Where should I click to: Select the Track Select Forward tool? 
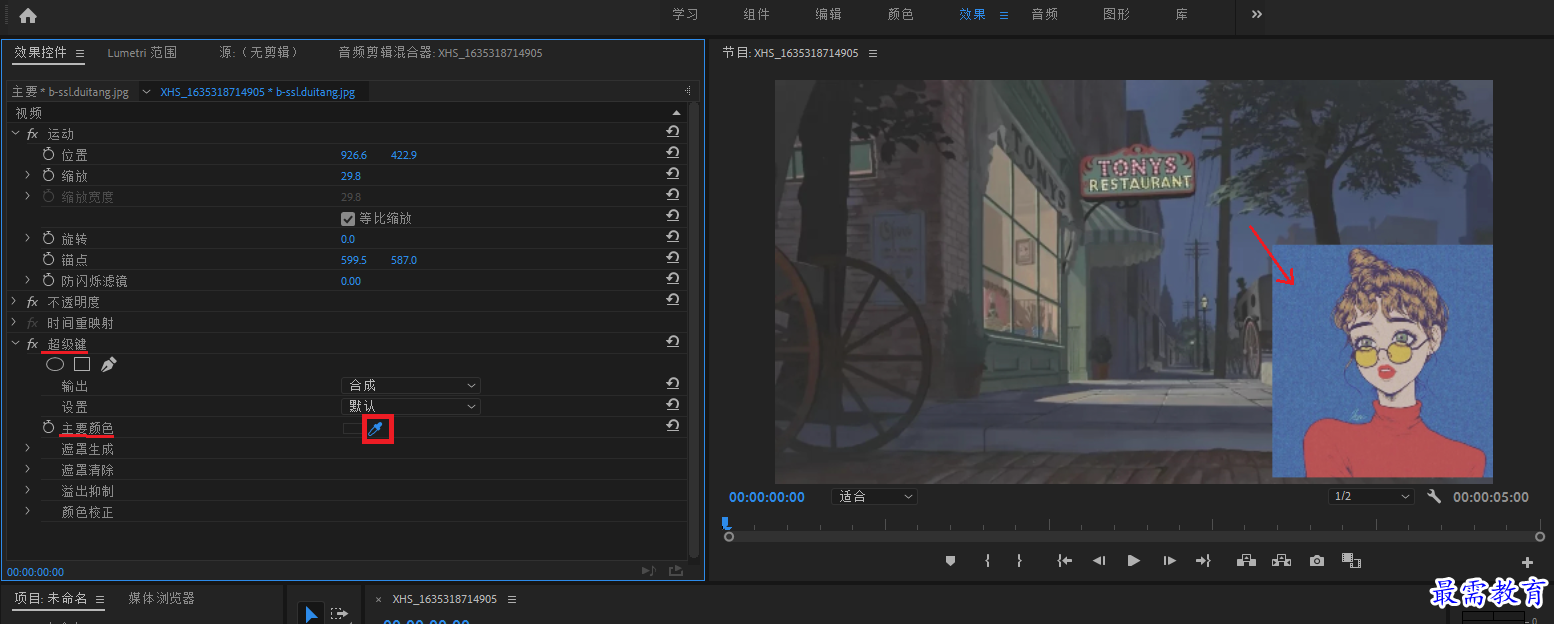tap(340, 614)
